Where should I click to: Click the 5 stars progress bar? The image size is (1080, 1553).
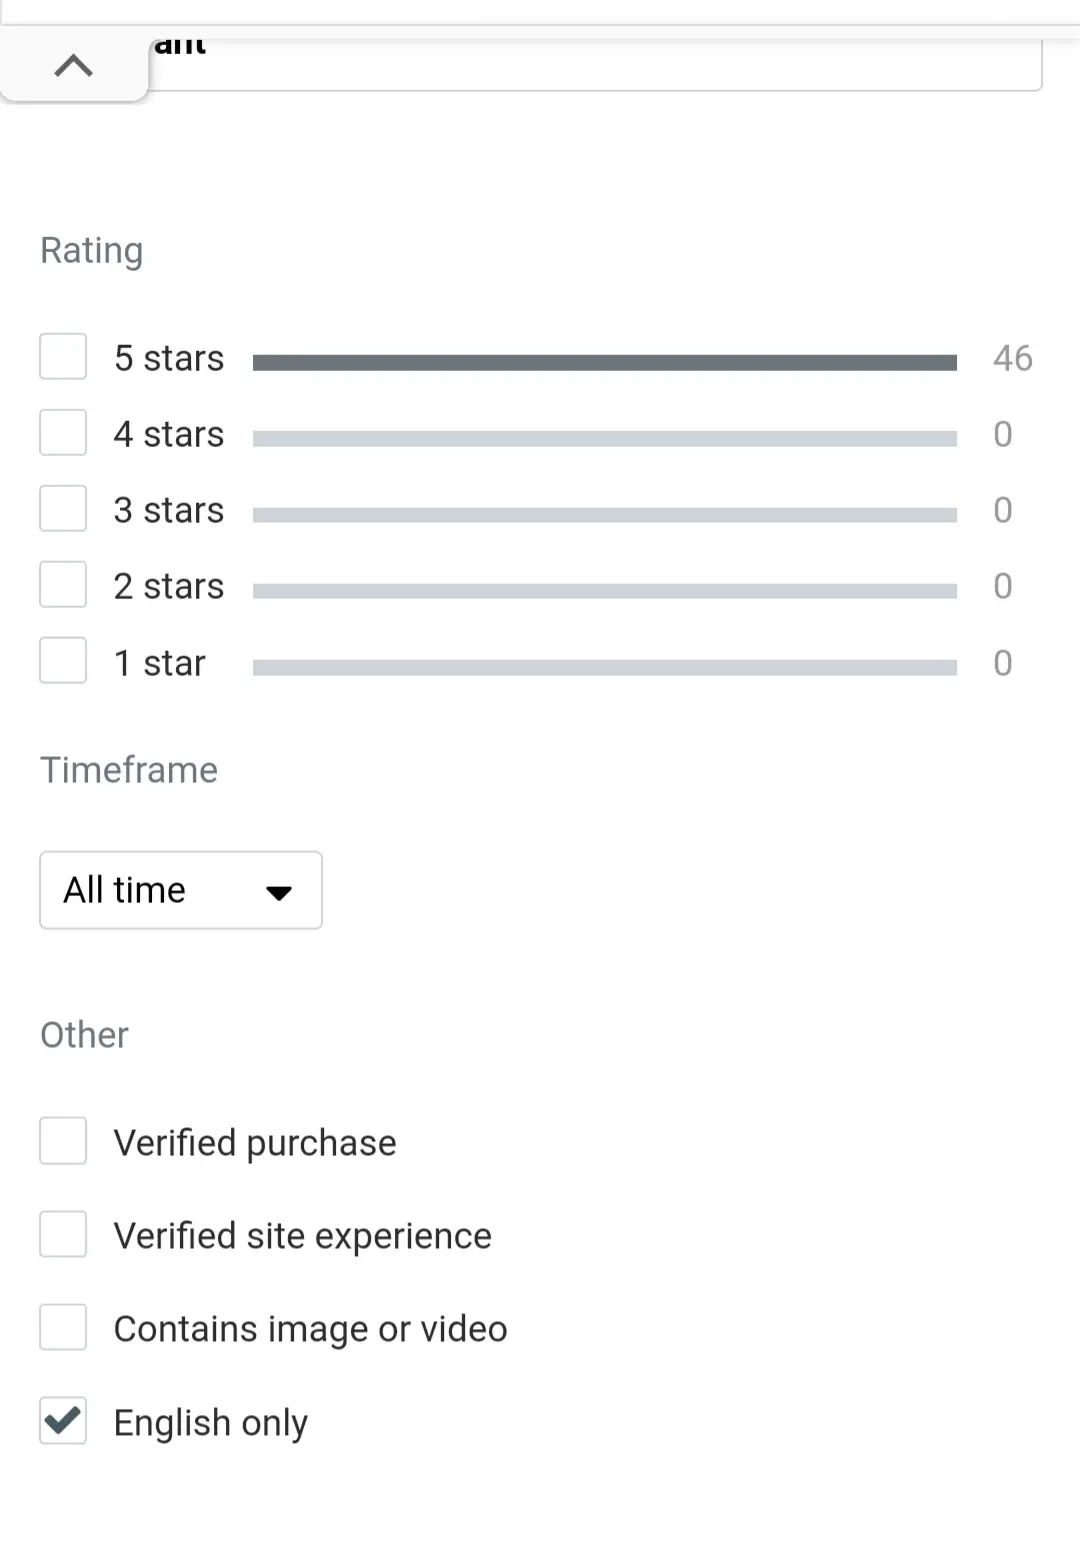605,362
